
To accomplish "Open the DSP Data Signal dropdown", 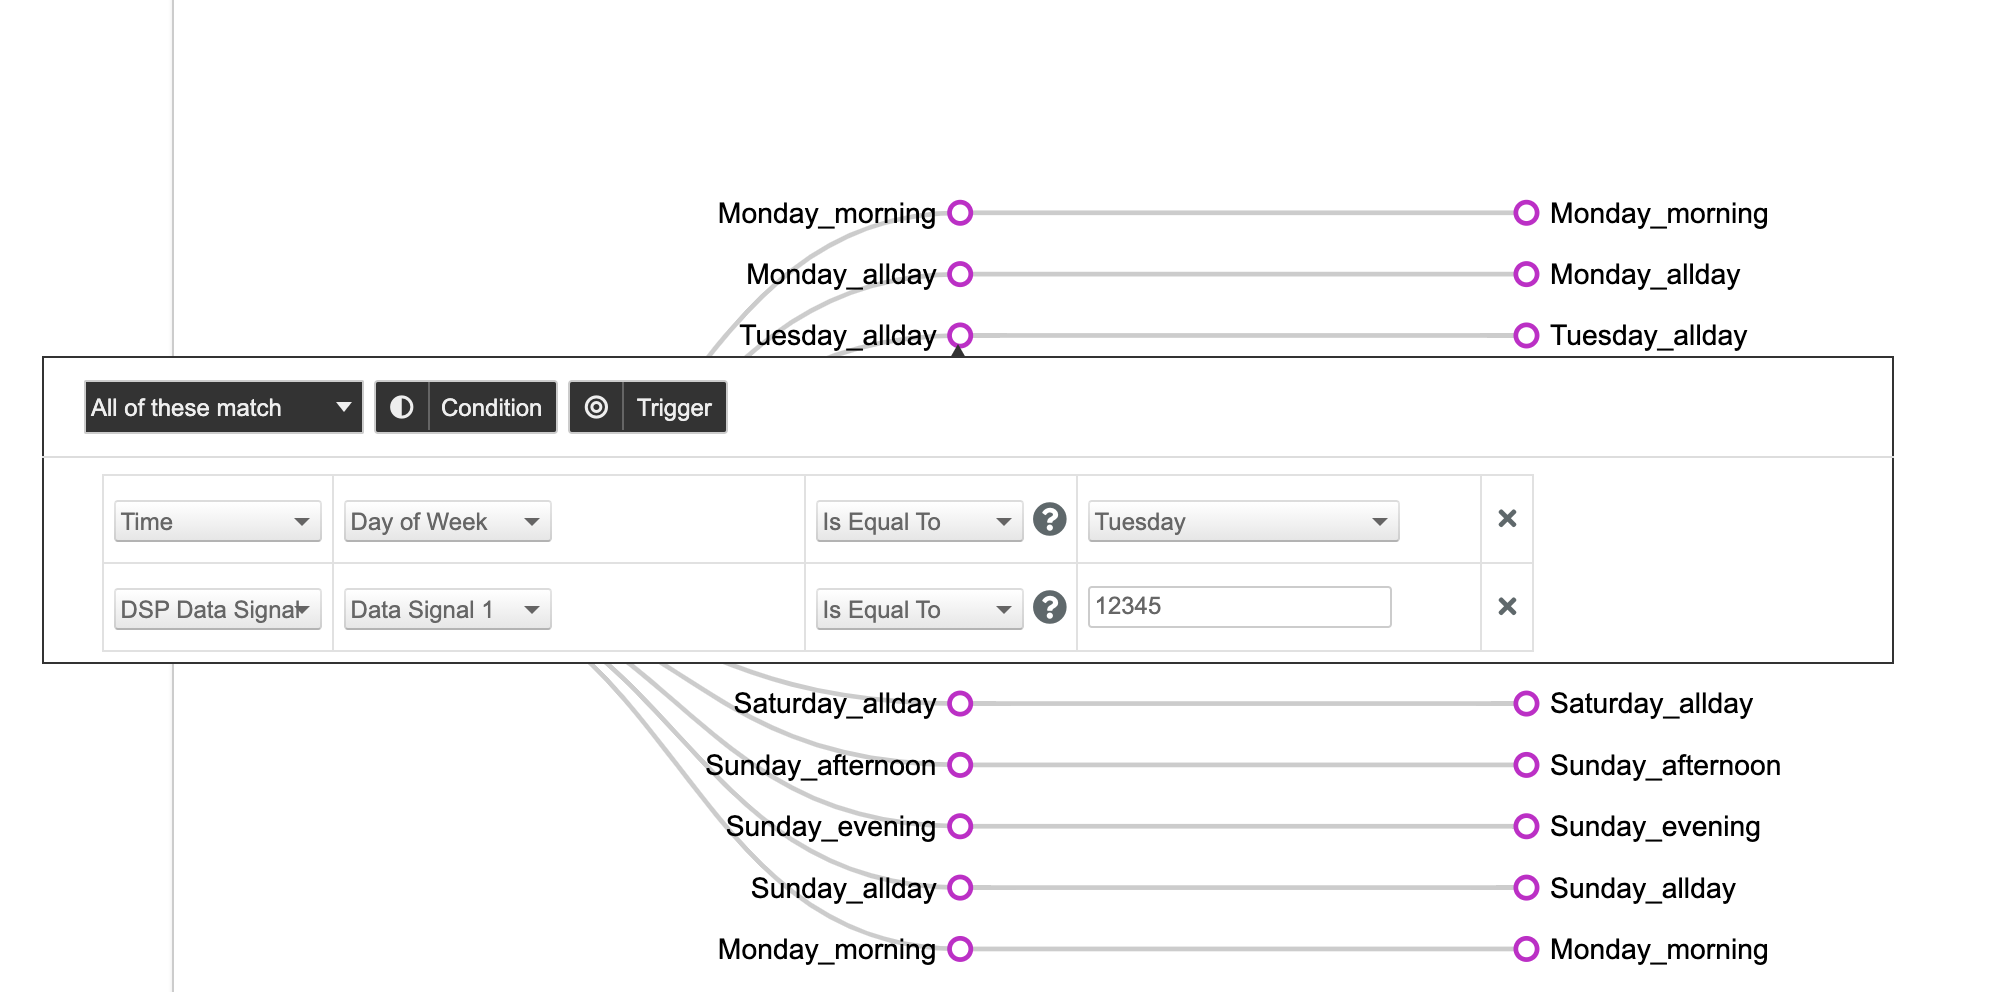I will click(x=217, y=609).
